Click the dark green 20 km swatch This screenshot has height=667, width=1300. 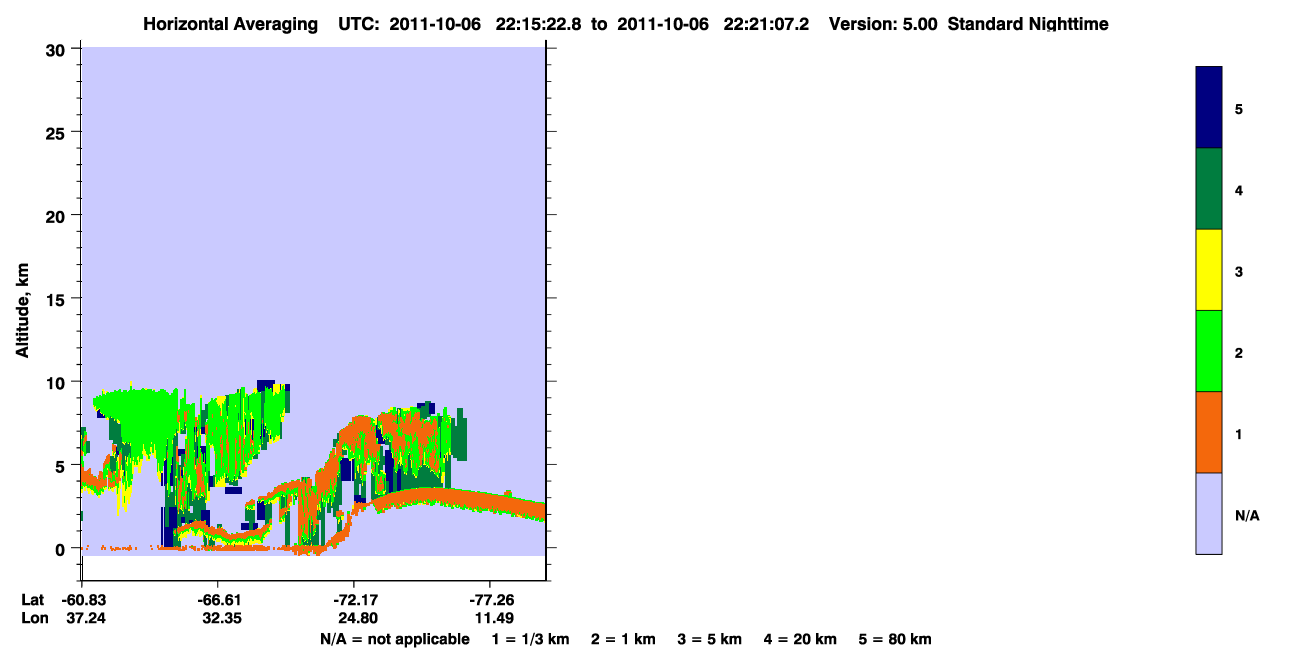1209,189
